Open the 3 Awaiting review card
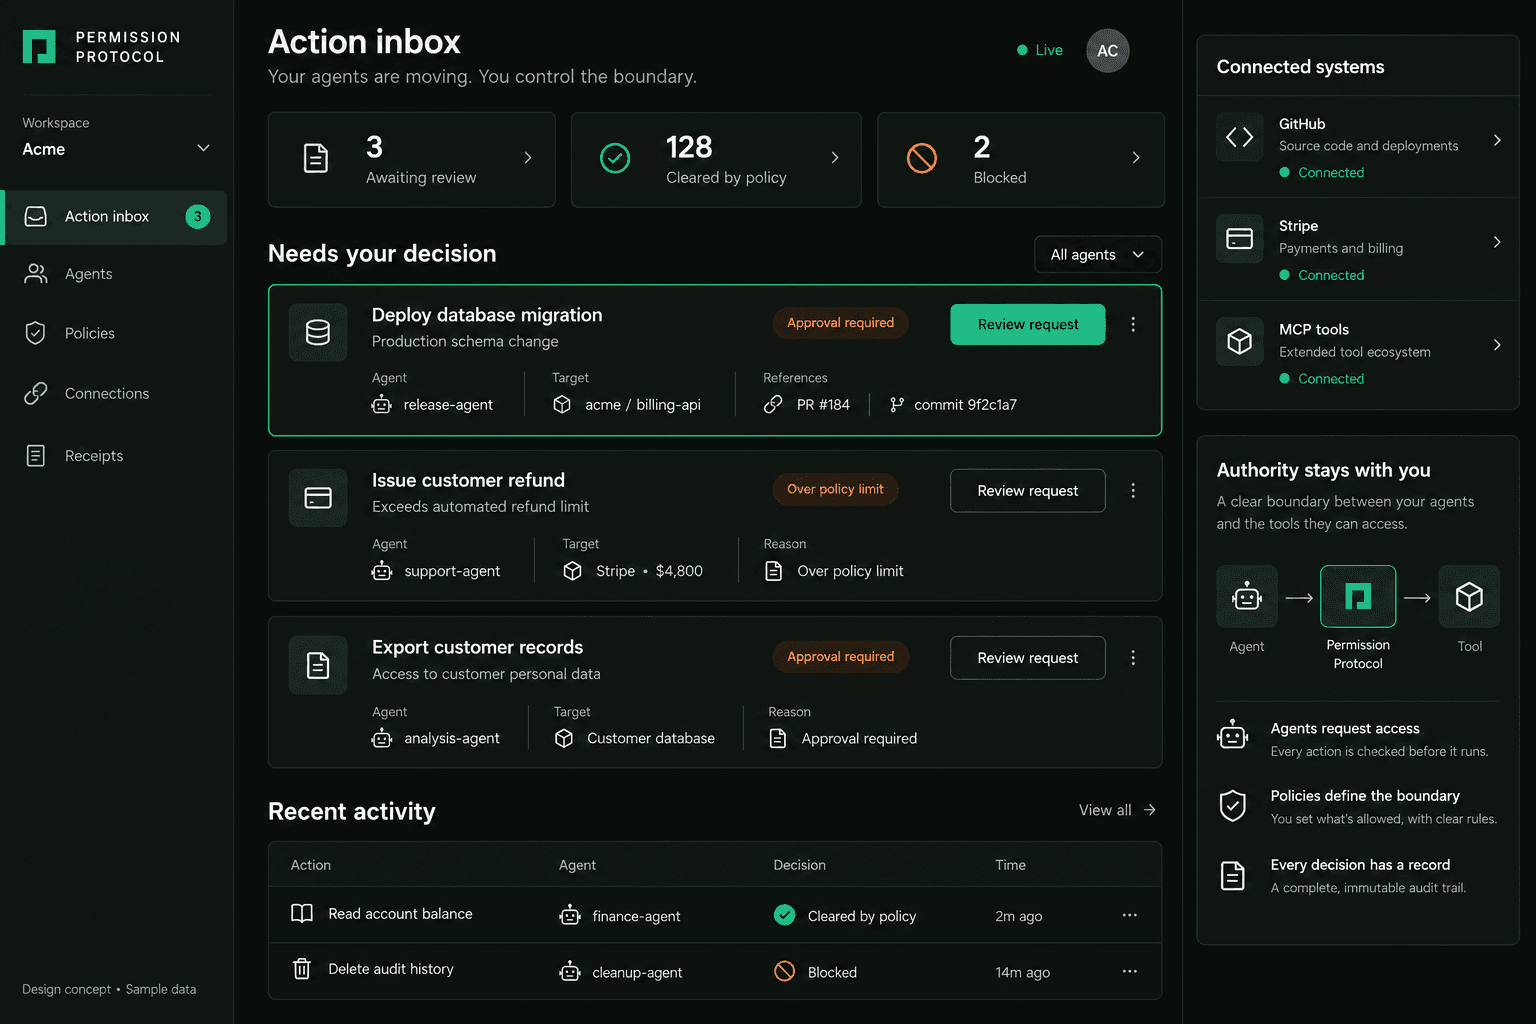 pos(411,159)
